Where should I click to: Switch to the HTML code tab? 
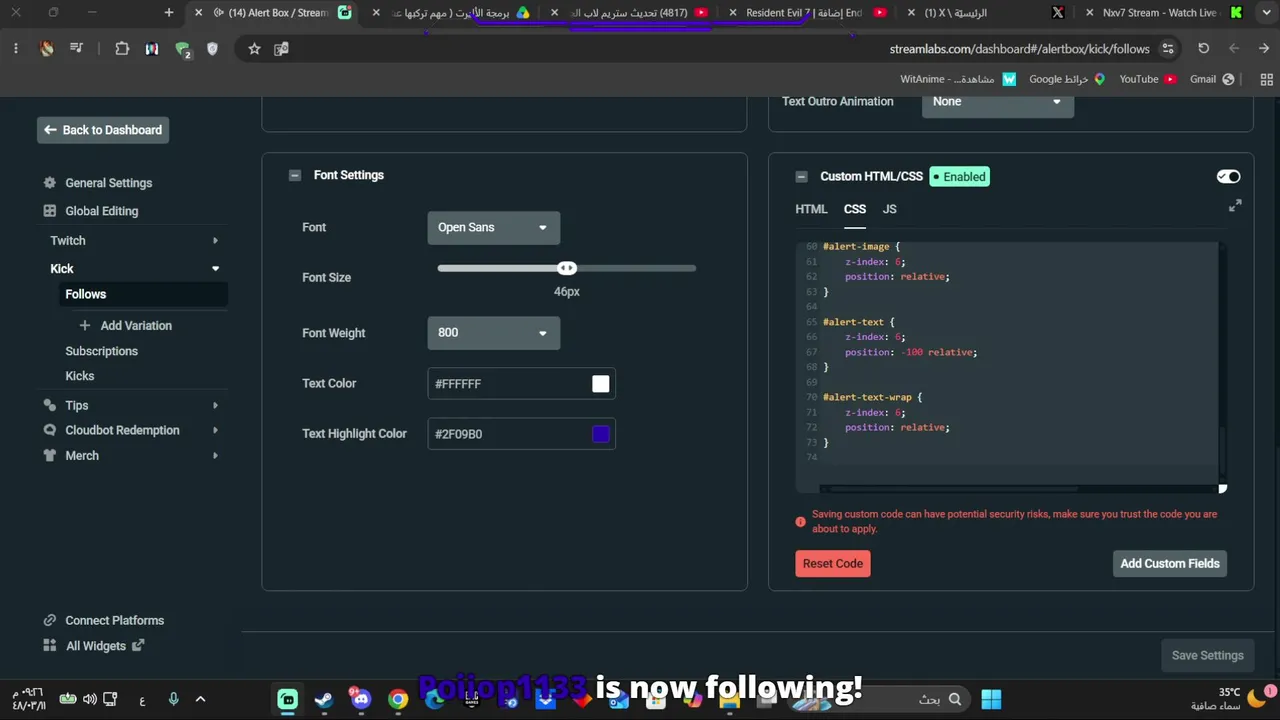tap(811, 209)
